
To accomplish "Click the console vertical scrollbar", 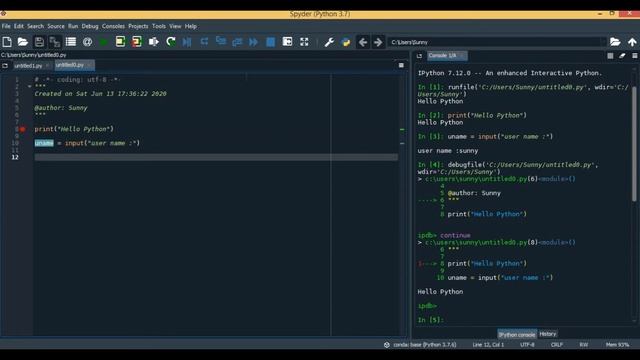I will pos(634,143).
